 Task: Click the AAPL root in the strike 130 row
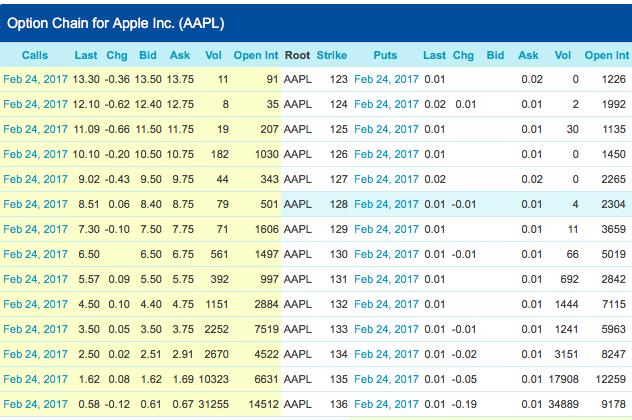pyautogui.click(x=297, y=254)
